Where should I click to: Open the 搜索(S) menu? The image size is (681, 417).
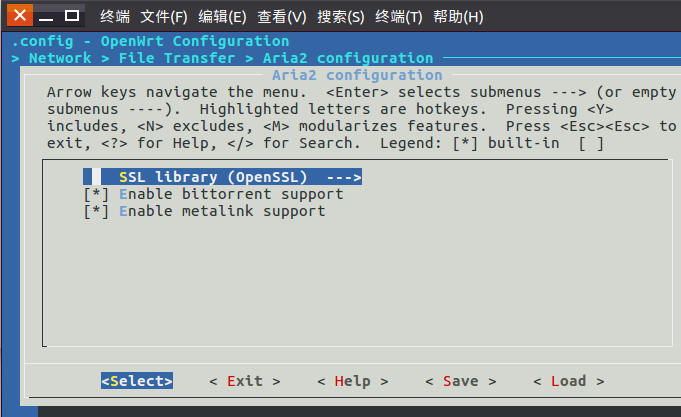click(340, 17)
